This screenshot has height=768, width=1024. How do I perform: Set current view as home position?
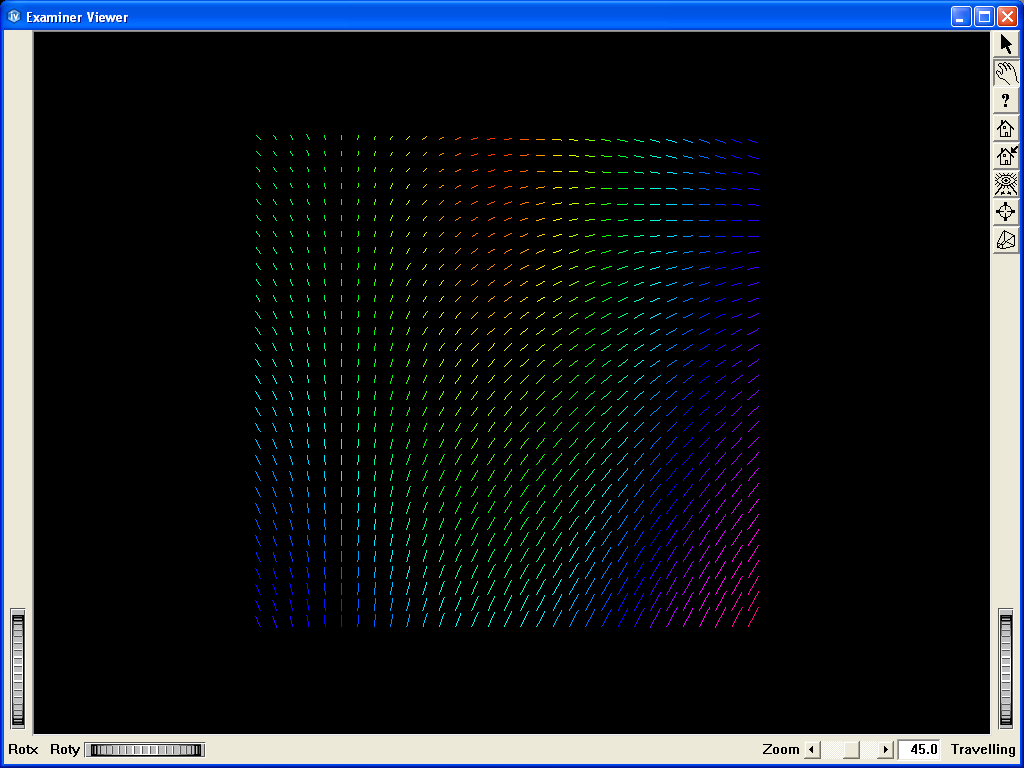pyautogui.click(x=1006, y=156)
